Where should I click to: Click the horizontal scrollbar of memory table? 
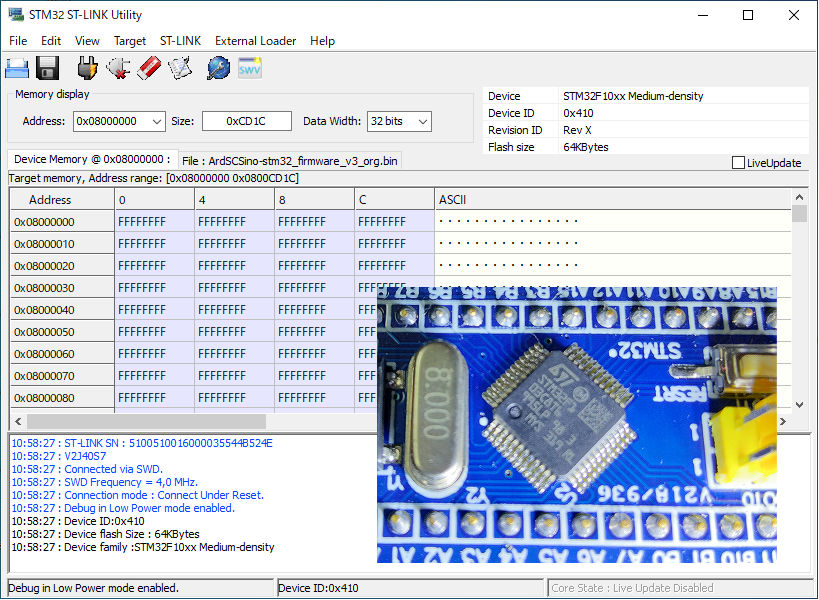click(x=145, y=422)
